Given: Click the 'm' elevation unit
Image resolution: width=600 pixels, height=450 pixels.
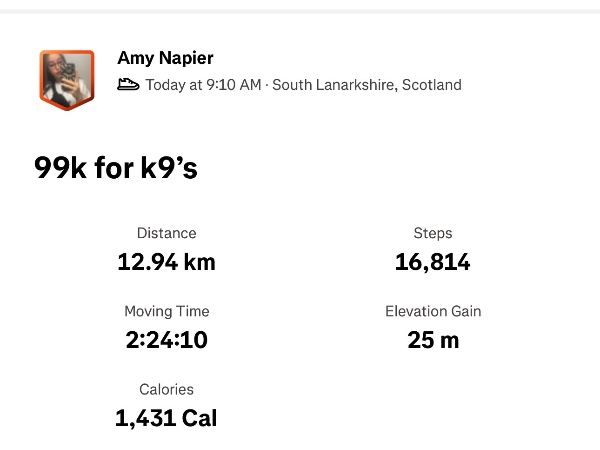Looking at the screenshot, I should tap(449, 340).
